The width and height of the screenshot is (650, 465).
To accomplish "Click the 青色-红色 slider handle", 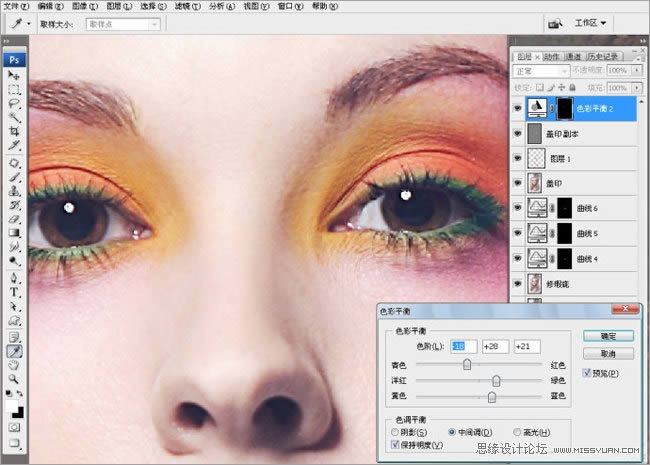I will [x=467, y=364].
